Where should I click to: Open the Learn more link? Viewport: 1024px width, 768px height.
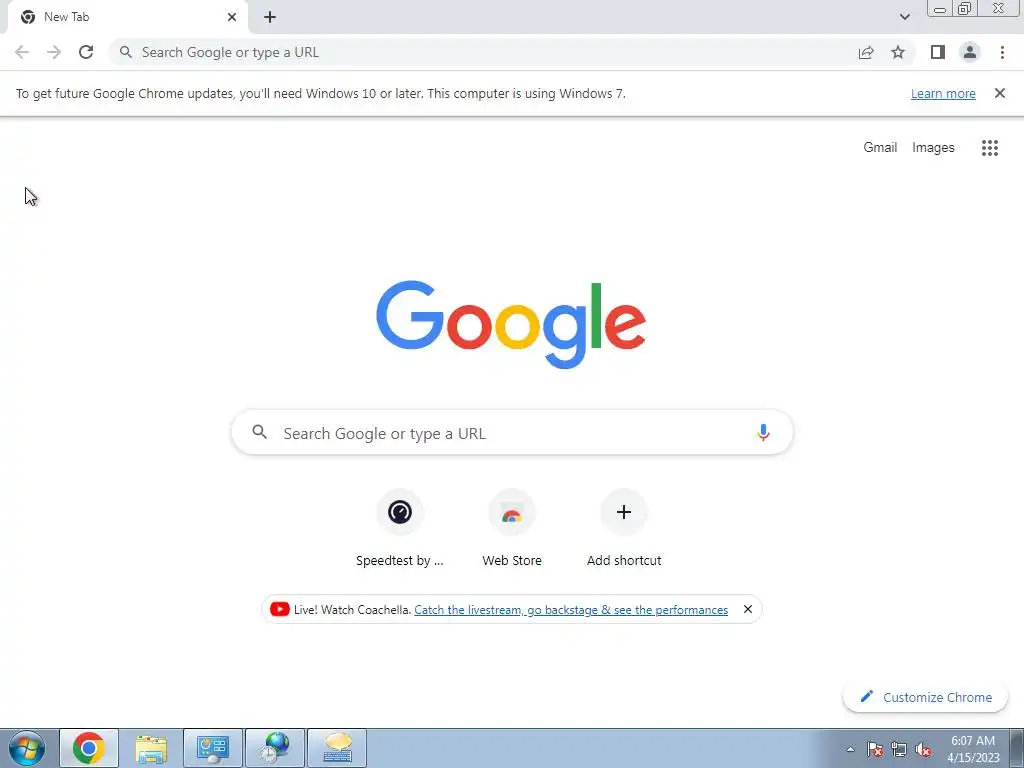pos(943,93)
